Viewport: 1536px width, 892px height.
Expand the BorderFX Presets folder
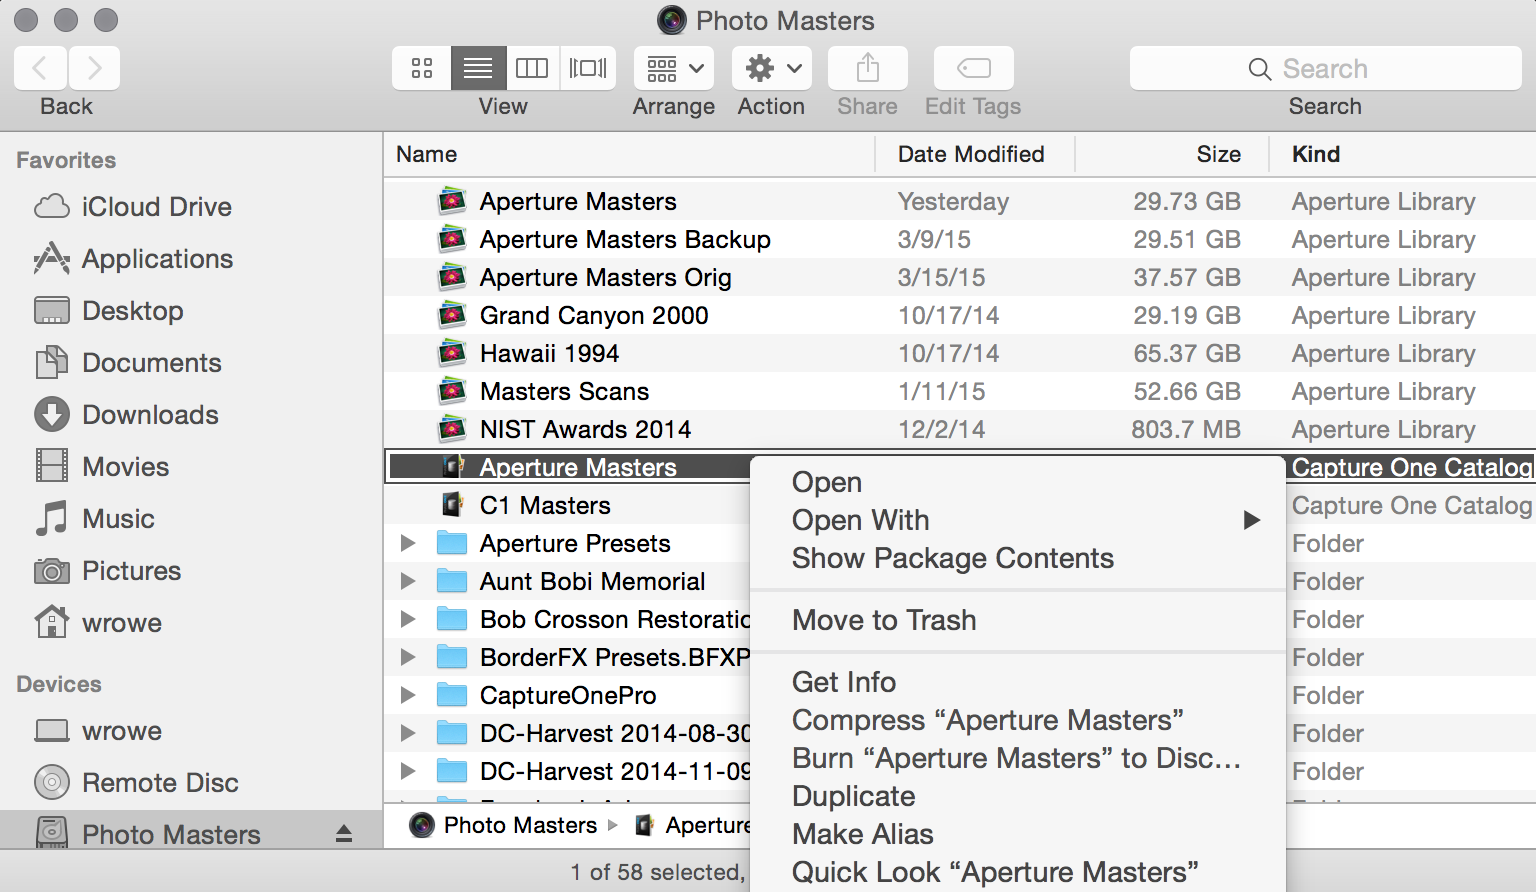click(x=408, y=657)
